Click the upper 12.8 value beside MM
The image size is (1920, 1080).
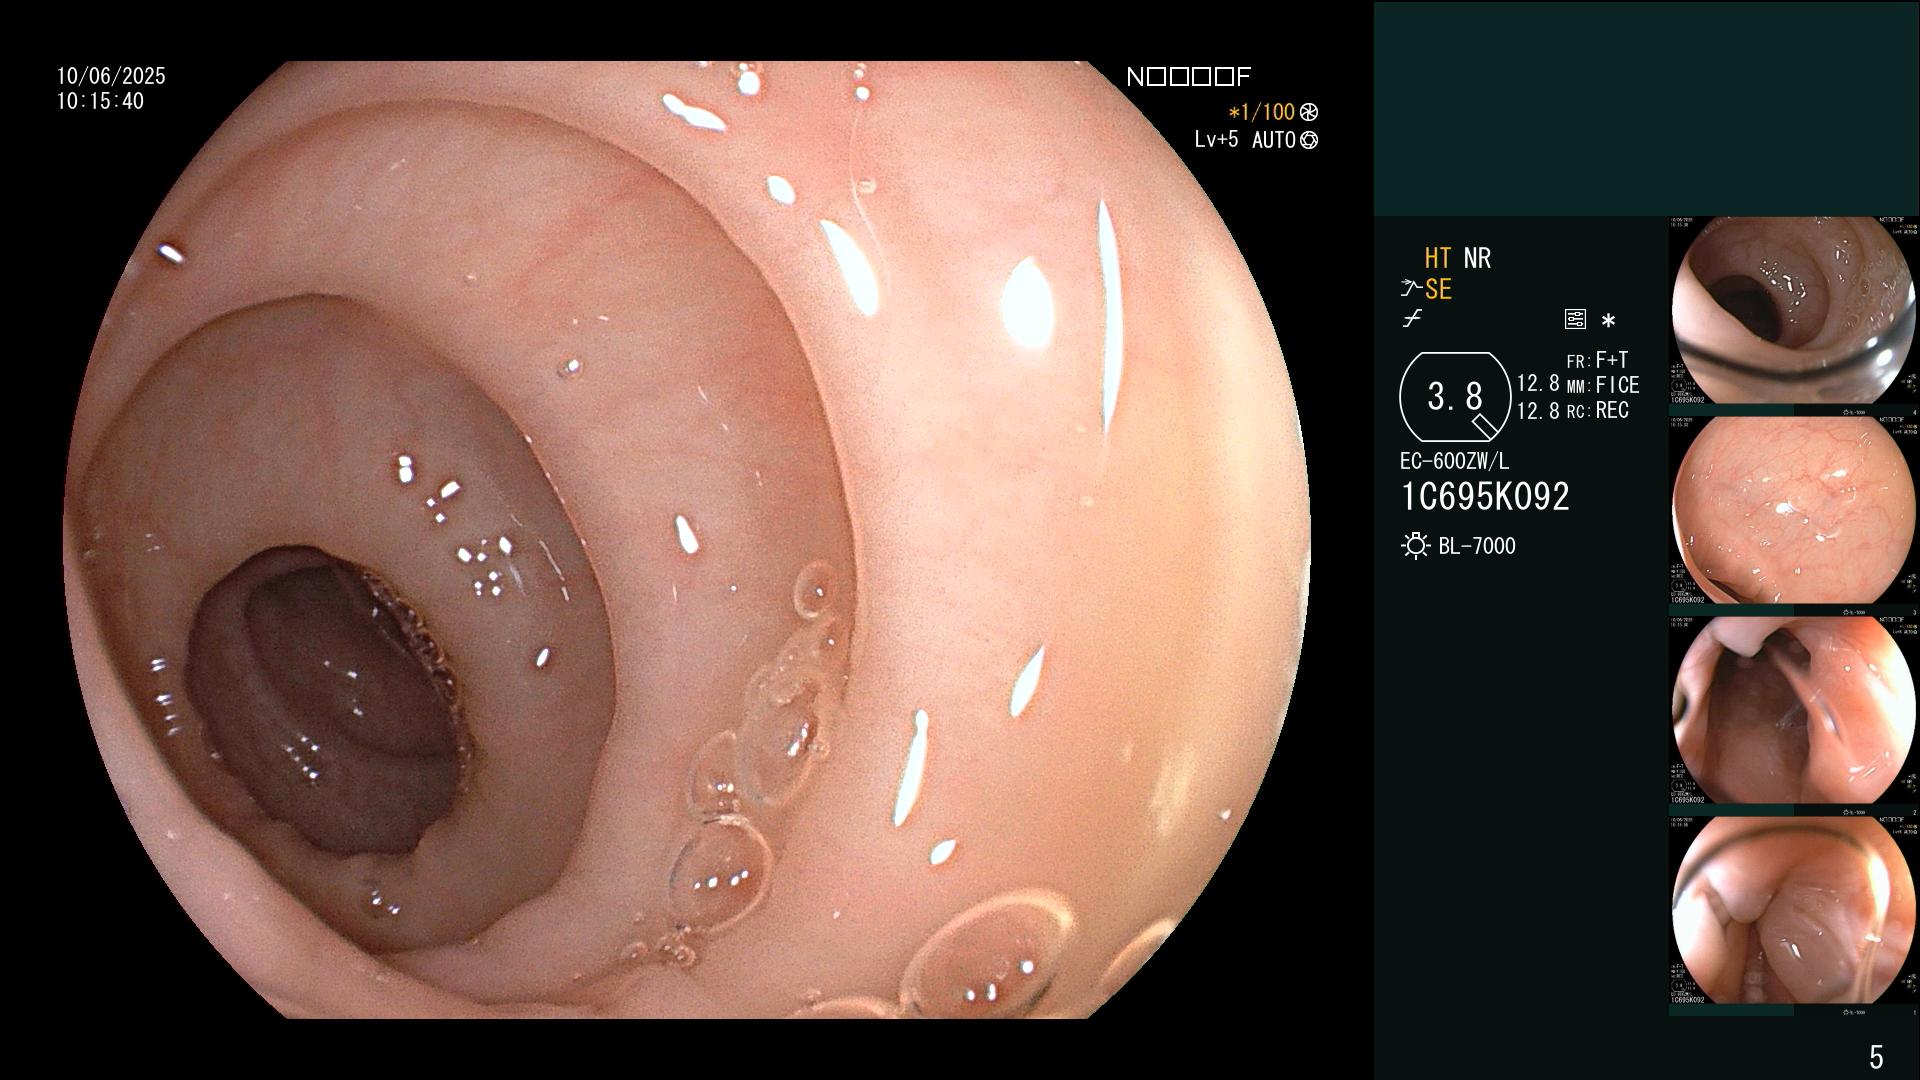(x=1538, y=384)
